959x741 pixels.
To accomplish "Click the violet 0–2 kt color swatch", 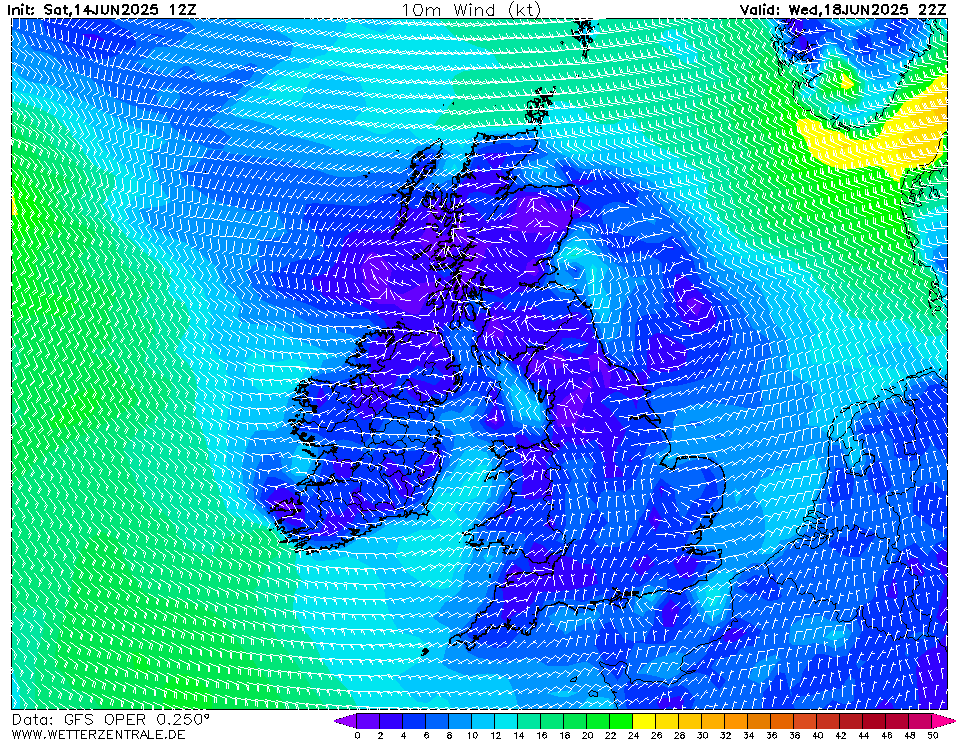I will pos(368,721).
